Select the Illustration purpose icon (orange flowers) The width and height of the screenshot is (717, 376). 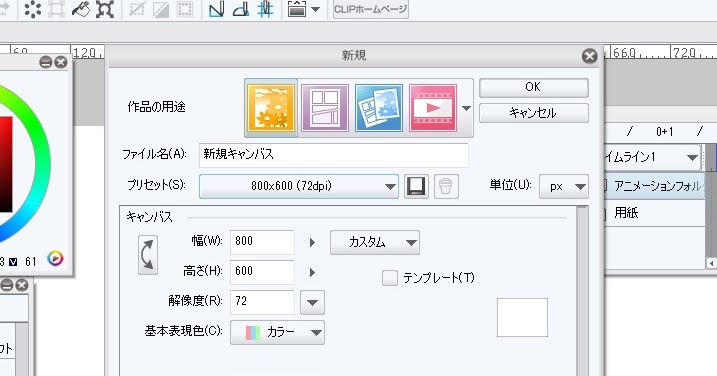pos(271,108)
